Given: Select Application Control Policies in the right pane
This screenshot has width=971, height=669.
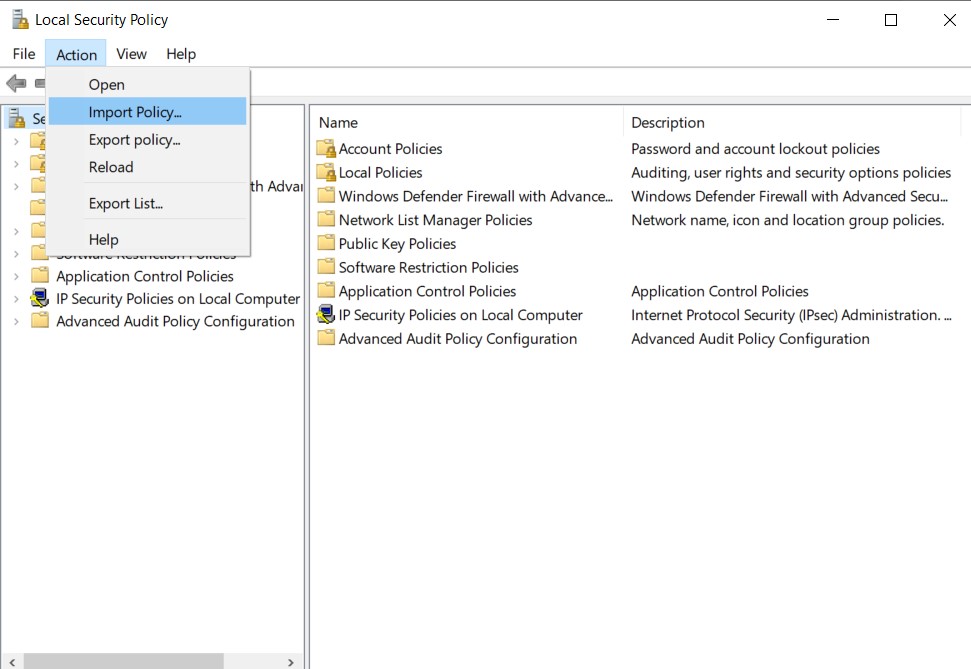Looking at the screenshot, I should click(427, 291).
